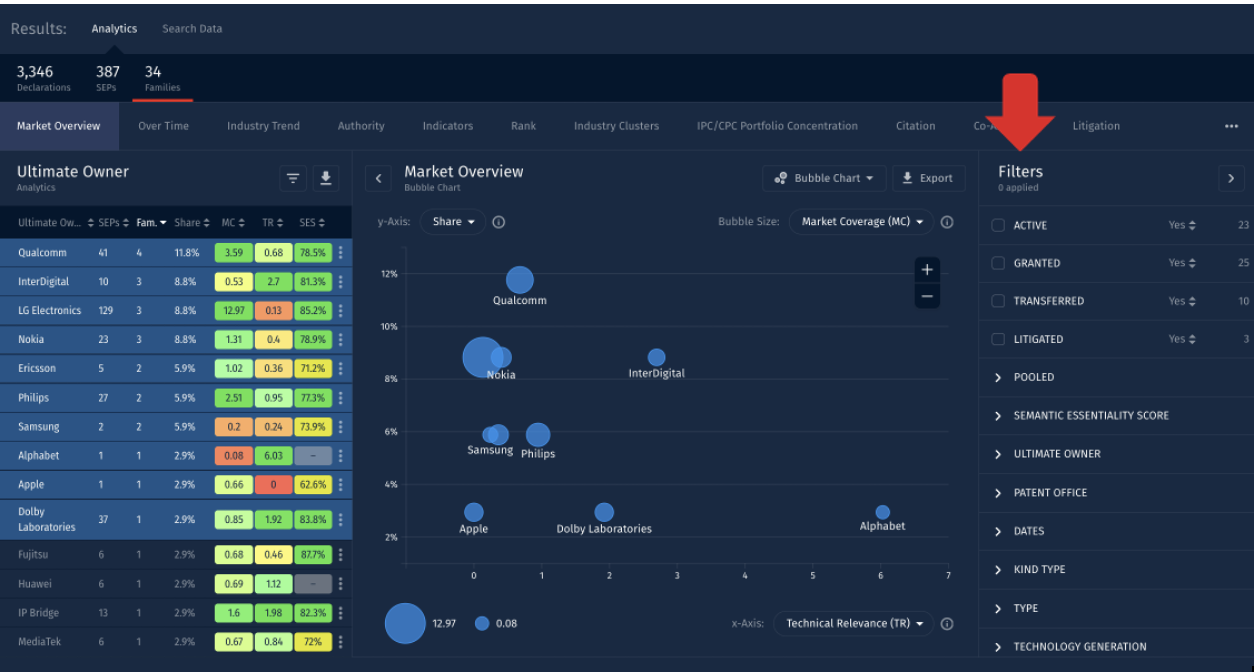Open the row options menu for Nokia
The width and height of the screenshot is (1254, 672).
[341, 340]
